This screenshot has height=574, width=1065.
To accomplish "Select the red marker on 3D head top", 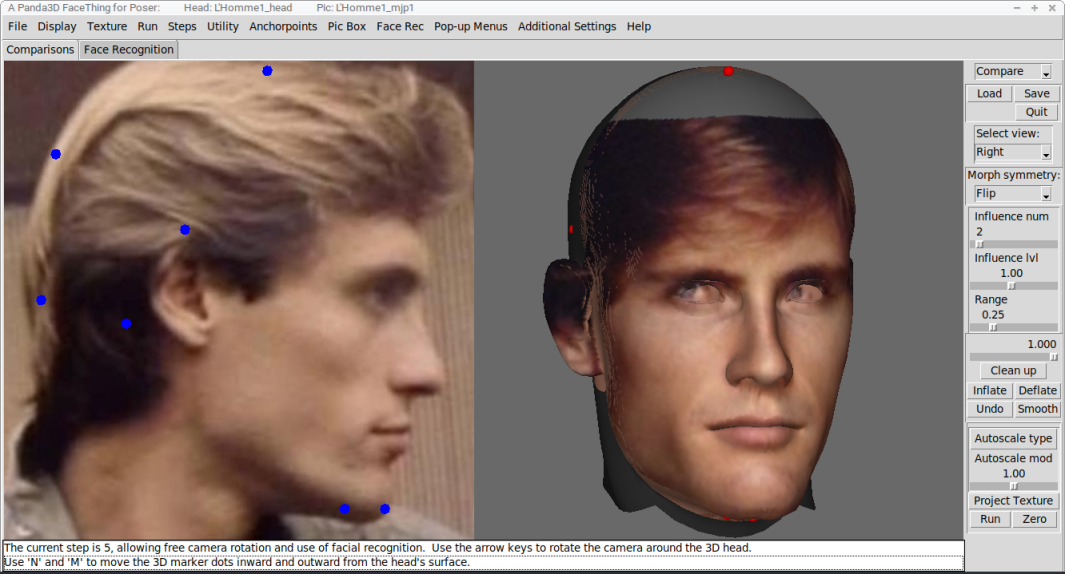I will point(728,71).
